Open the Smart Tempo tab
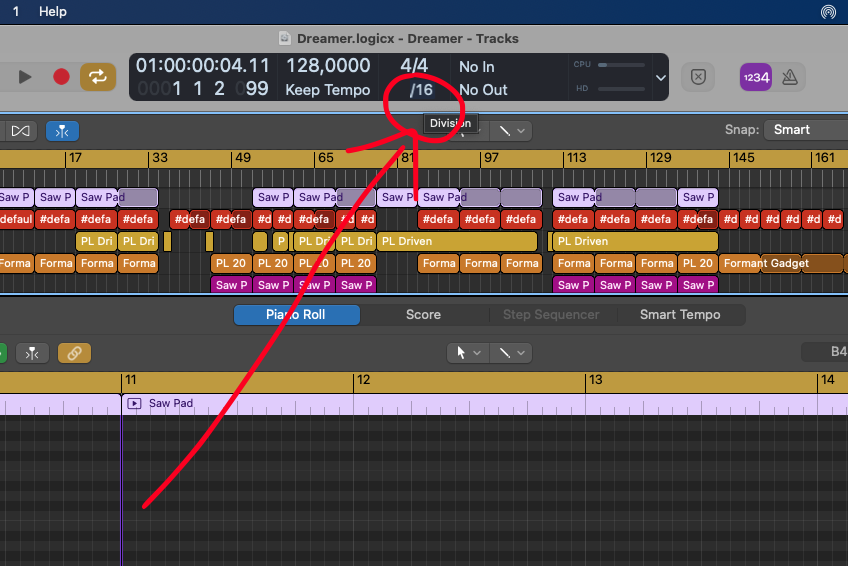Screen dimensions: 848x566 pos(680,315)
